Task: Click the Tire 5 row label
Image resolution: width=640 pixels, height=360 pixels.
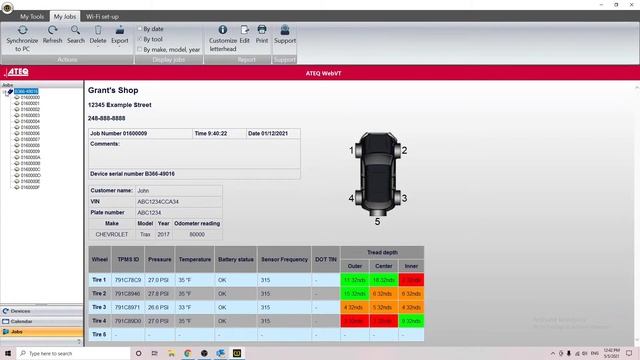Action: [x=100, y=334]
